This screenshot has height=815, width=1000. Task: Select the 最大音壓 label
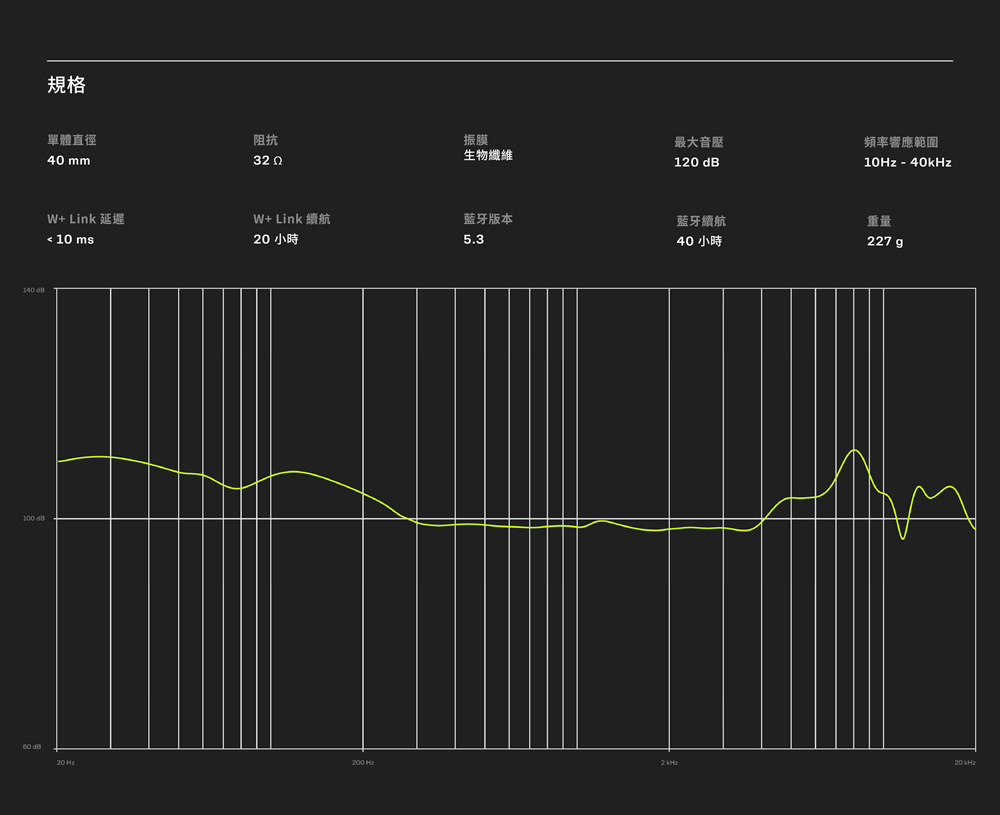tap(698, 143)
